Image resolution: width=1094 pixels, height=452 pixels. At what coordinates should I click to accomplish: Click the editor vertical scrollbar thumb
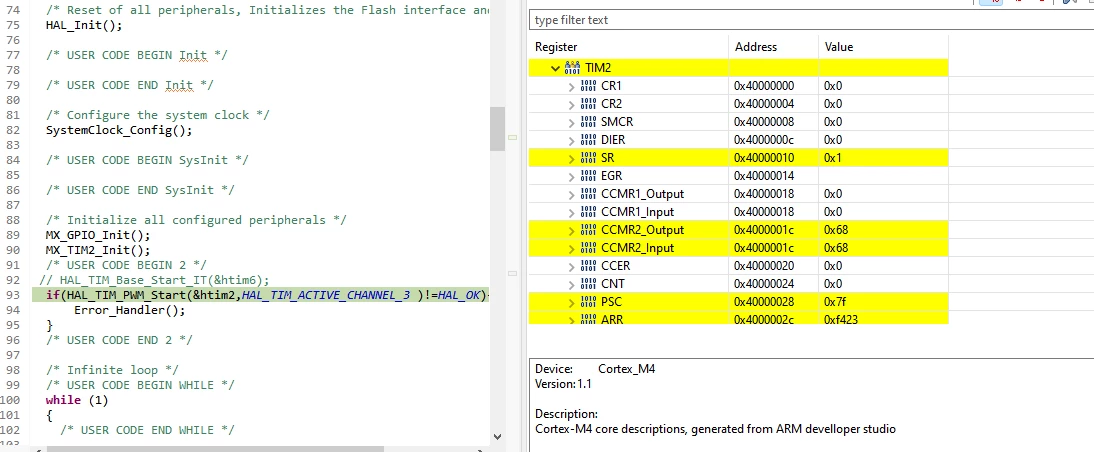click(497, 129)
